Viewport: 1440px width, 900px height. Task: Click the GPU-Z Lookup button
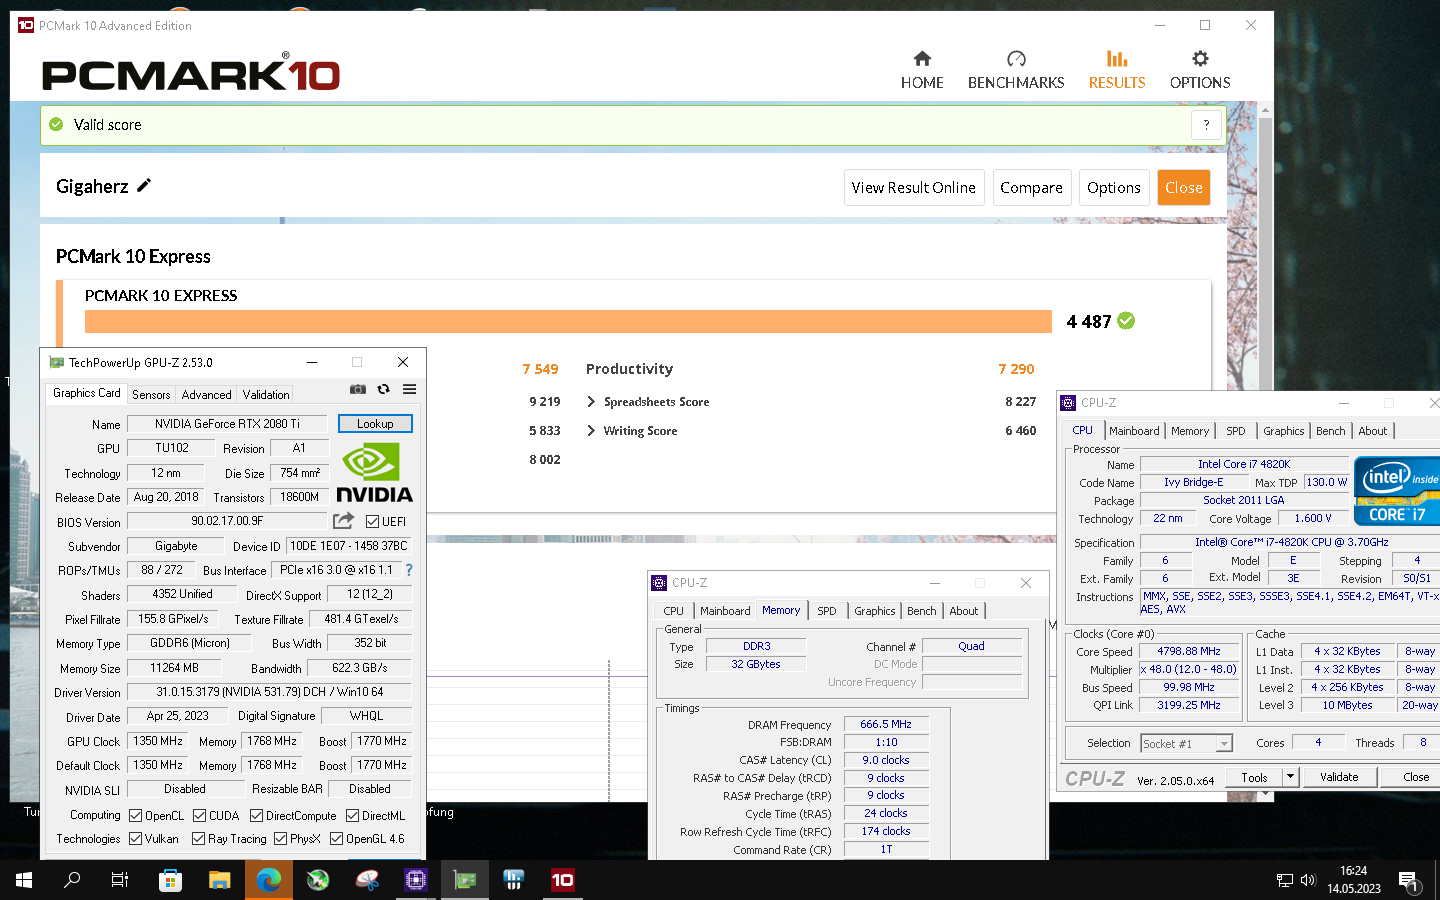point(375,424)
